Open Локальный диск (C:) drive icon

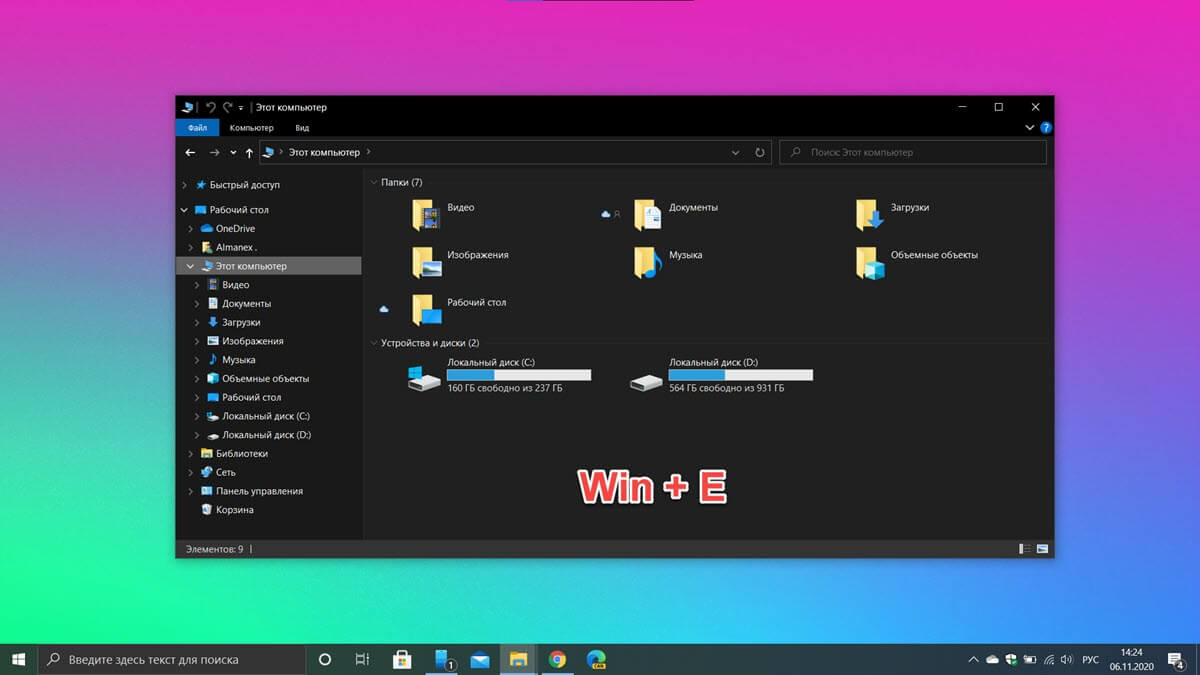pyautogui.click(x=424, y=379)
